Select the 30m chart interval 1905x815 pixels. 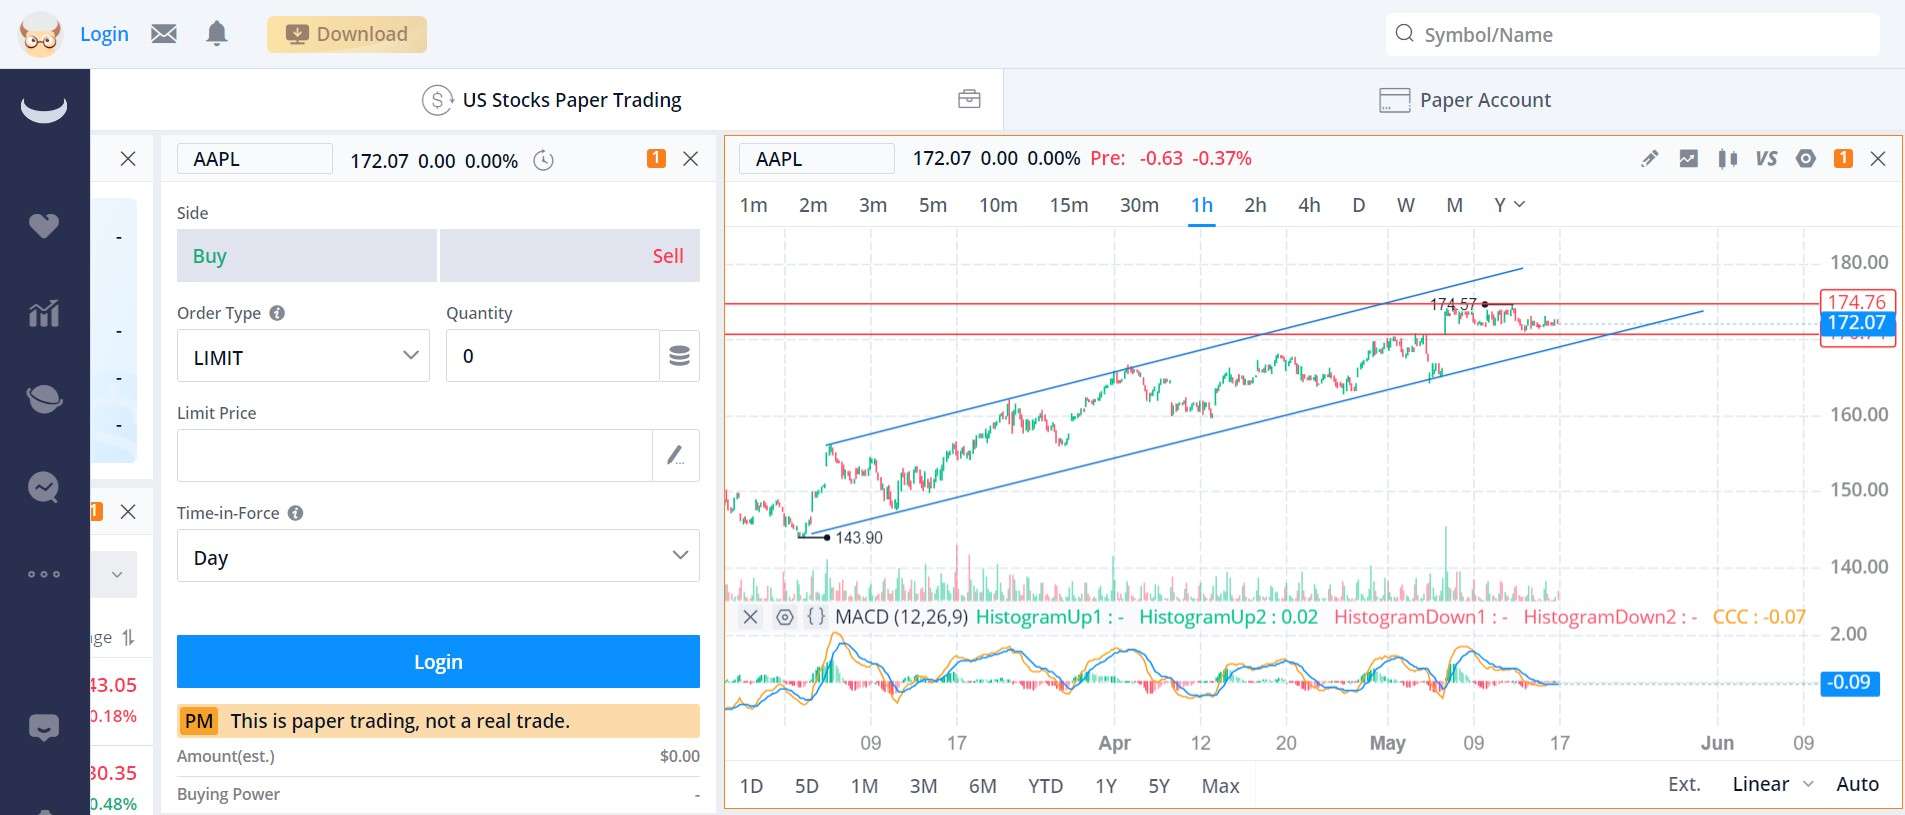click(1139, 205)
